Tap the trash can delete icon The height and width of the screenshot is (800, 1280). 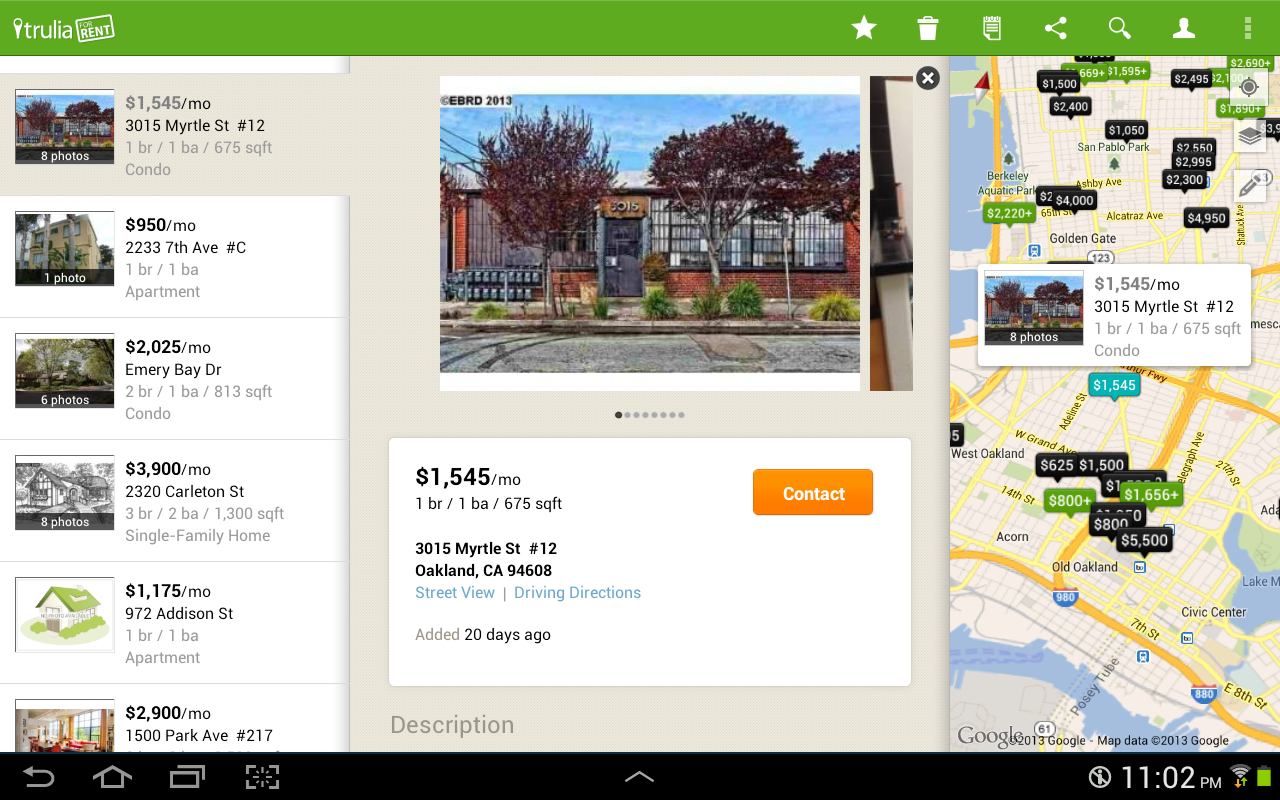pyautogui.click(x=928, y=28)
